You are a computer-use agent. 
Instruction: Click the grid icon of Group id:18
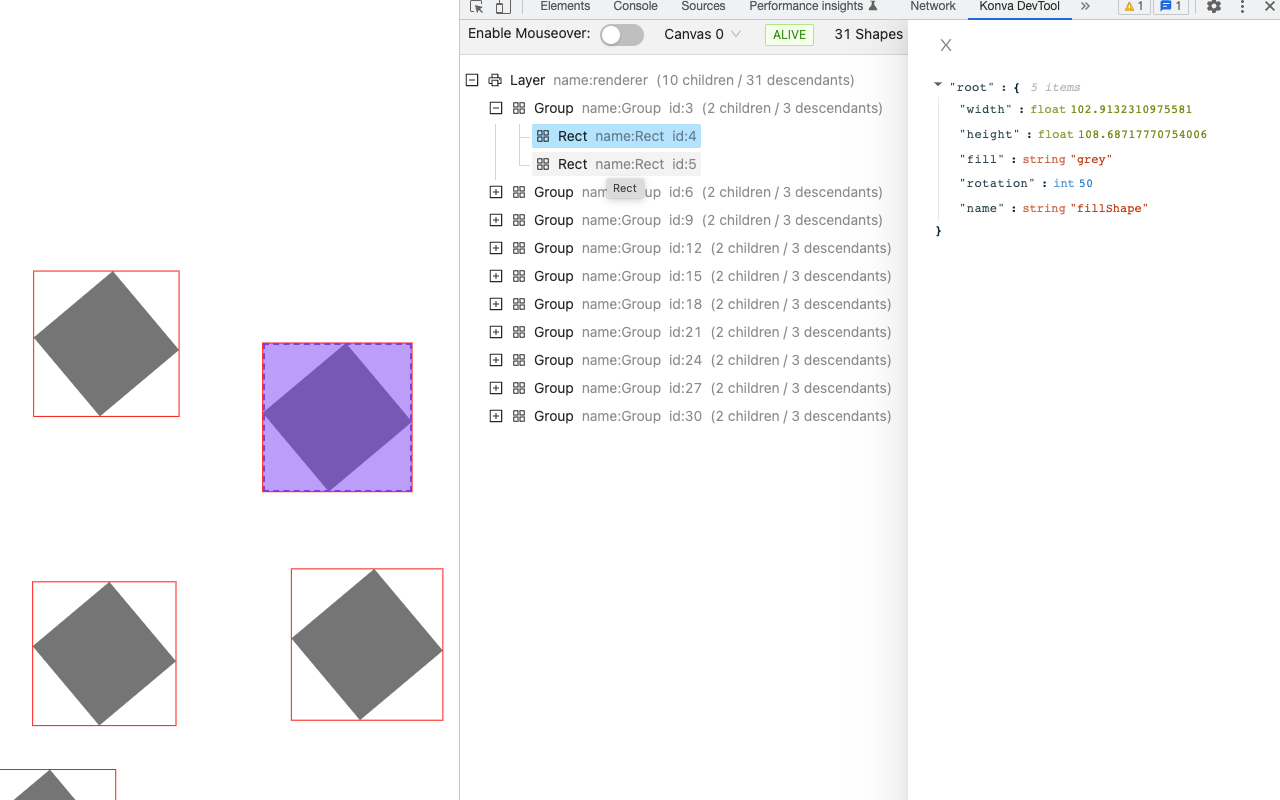519,304
